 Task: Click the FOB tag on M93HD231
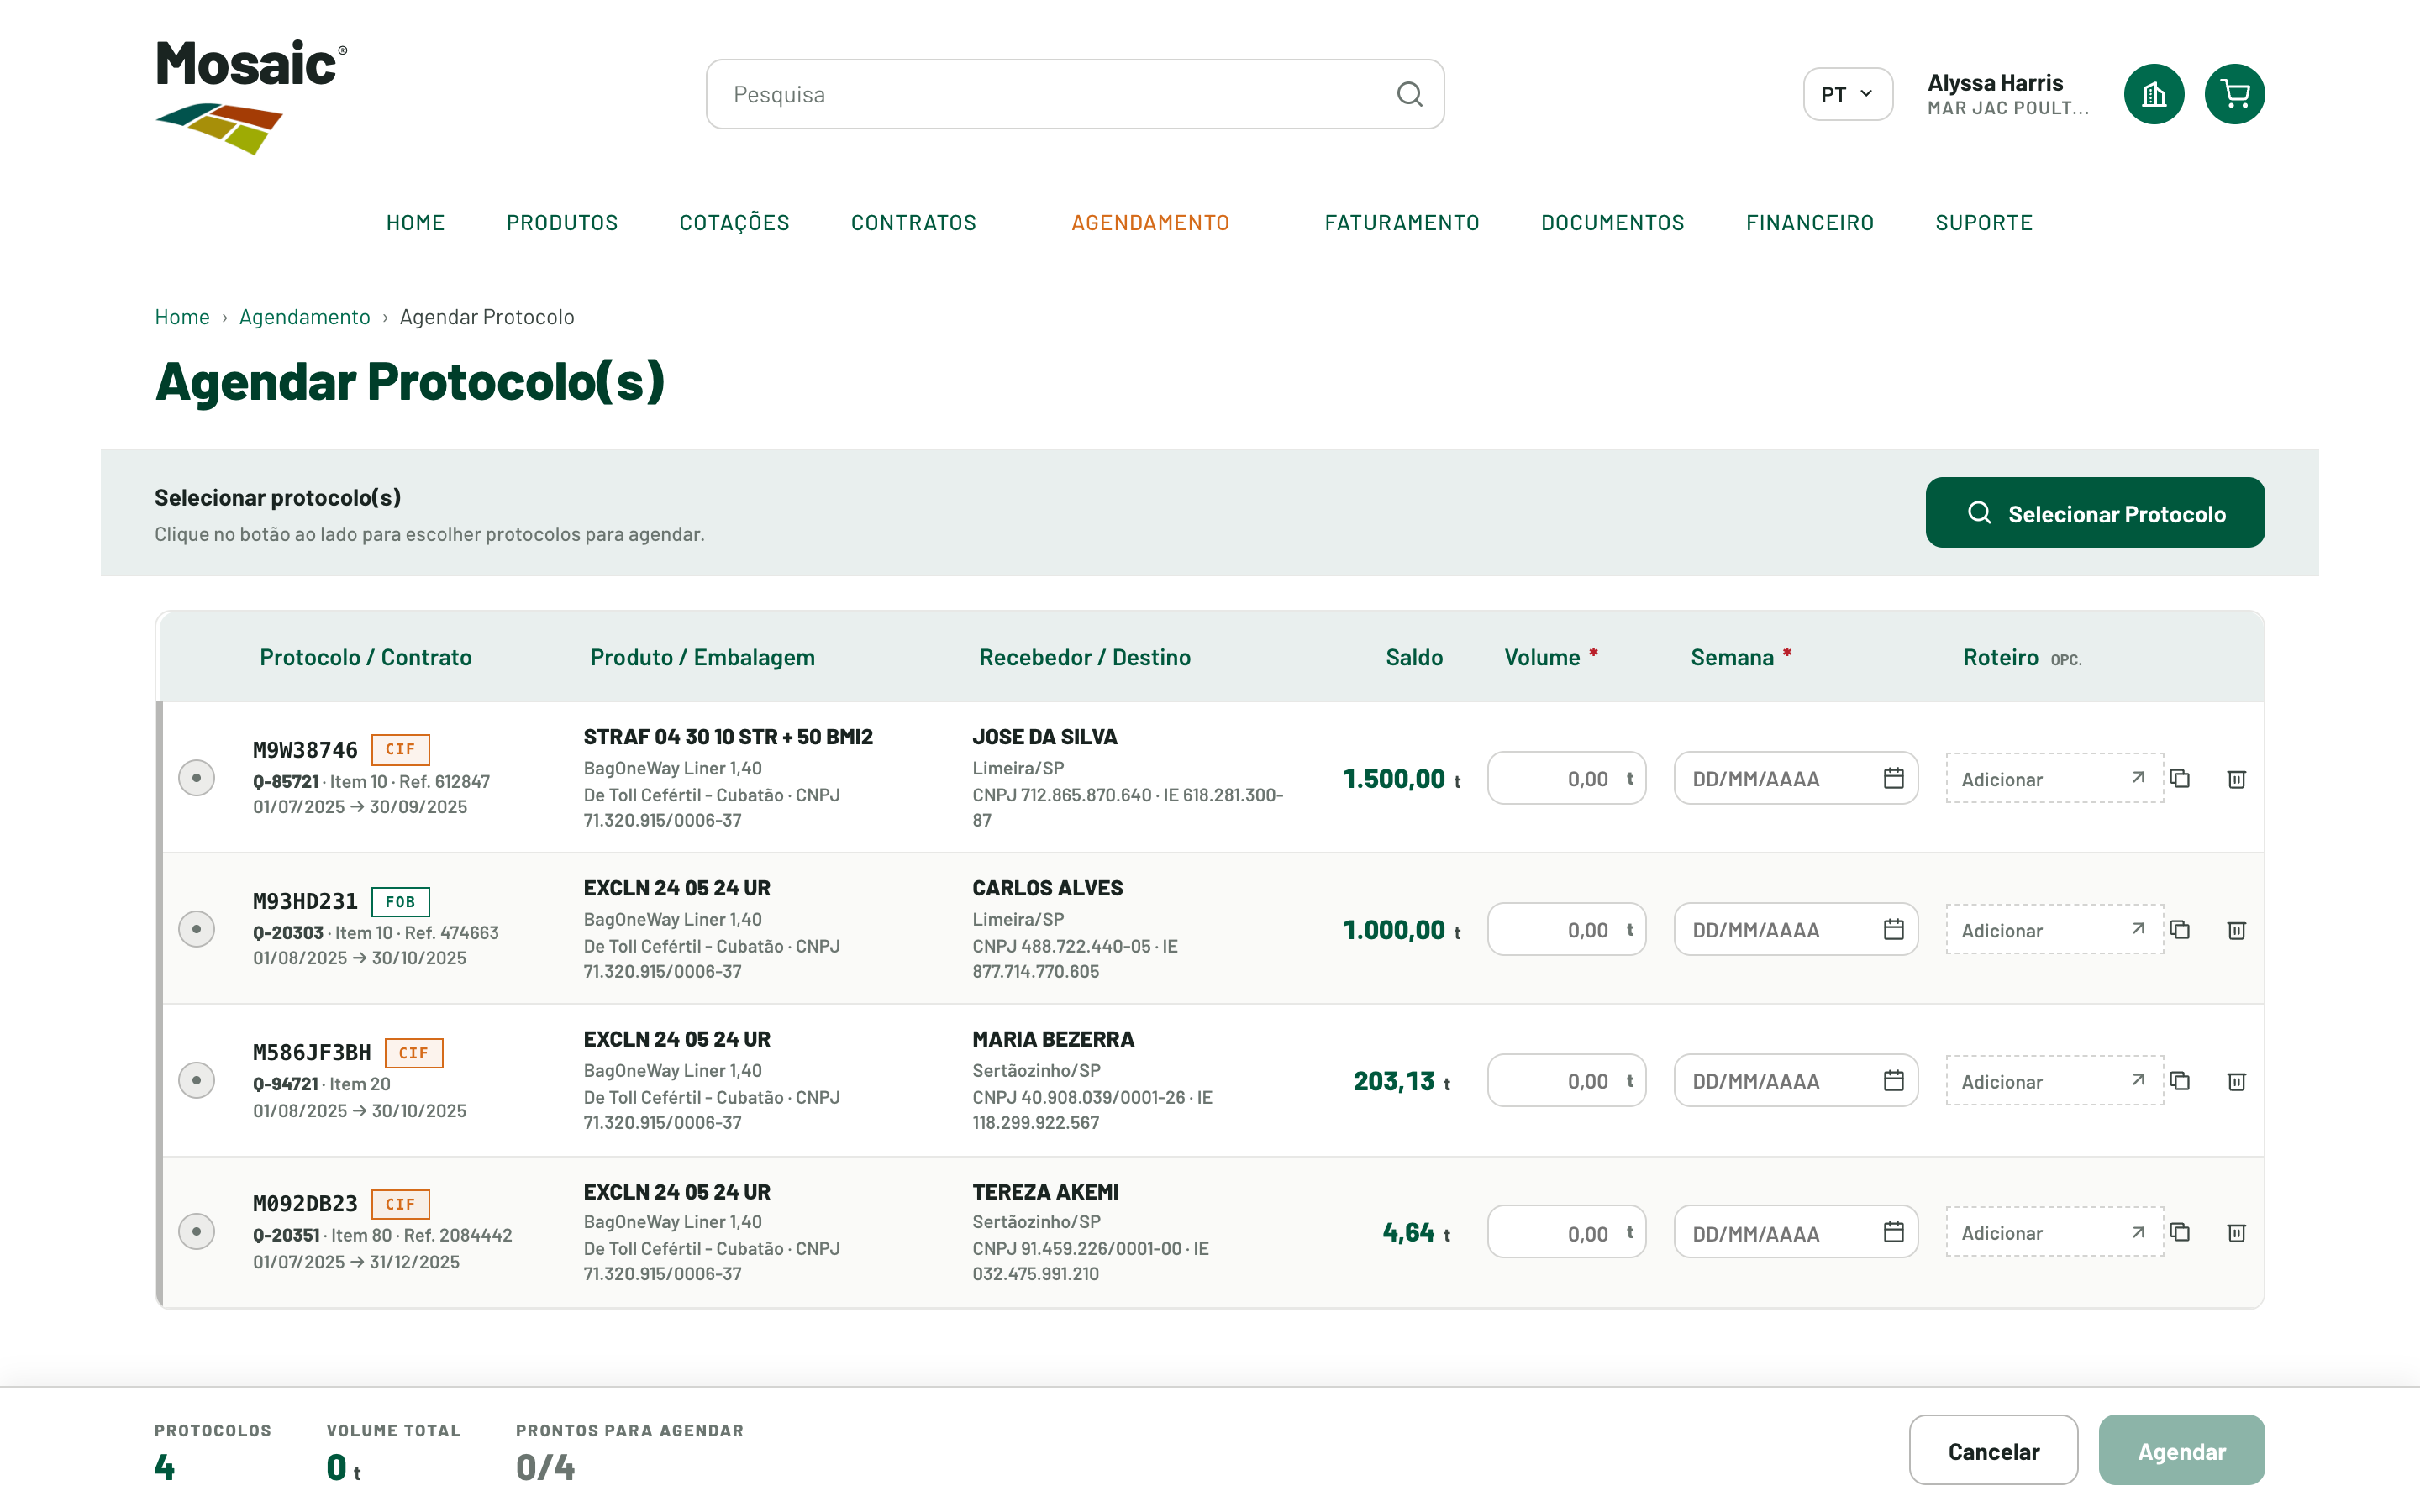400,901
